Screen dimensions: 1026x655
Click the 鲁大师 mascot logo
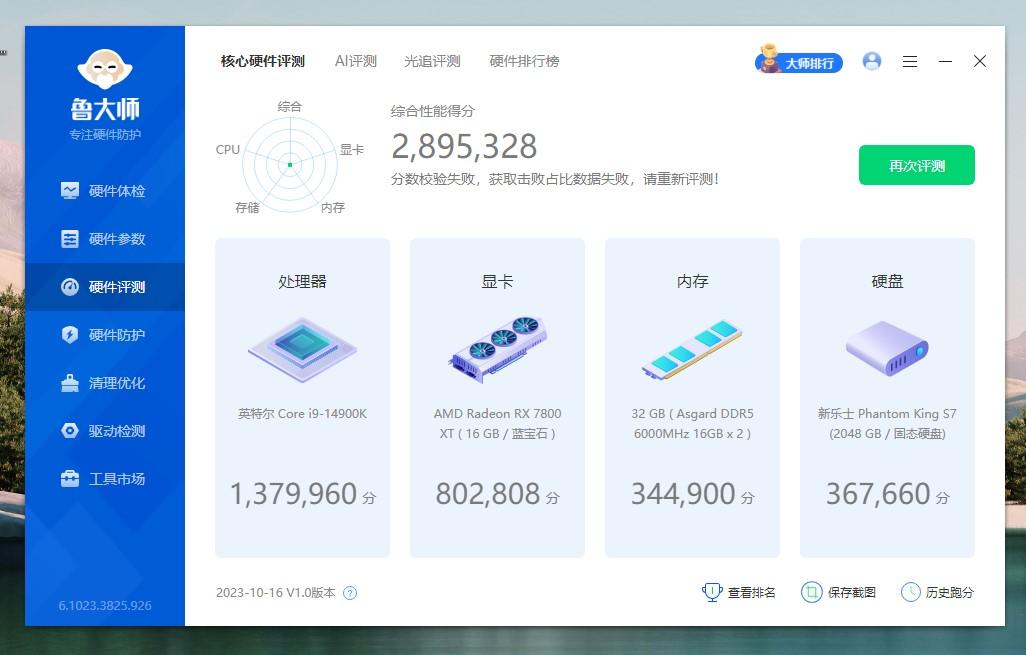tap(105, 69)
